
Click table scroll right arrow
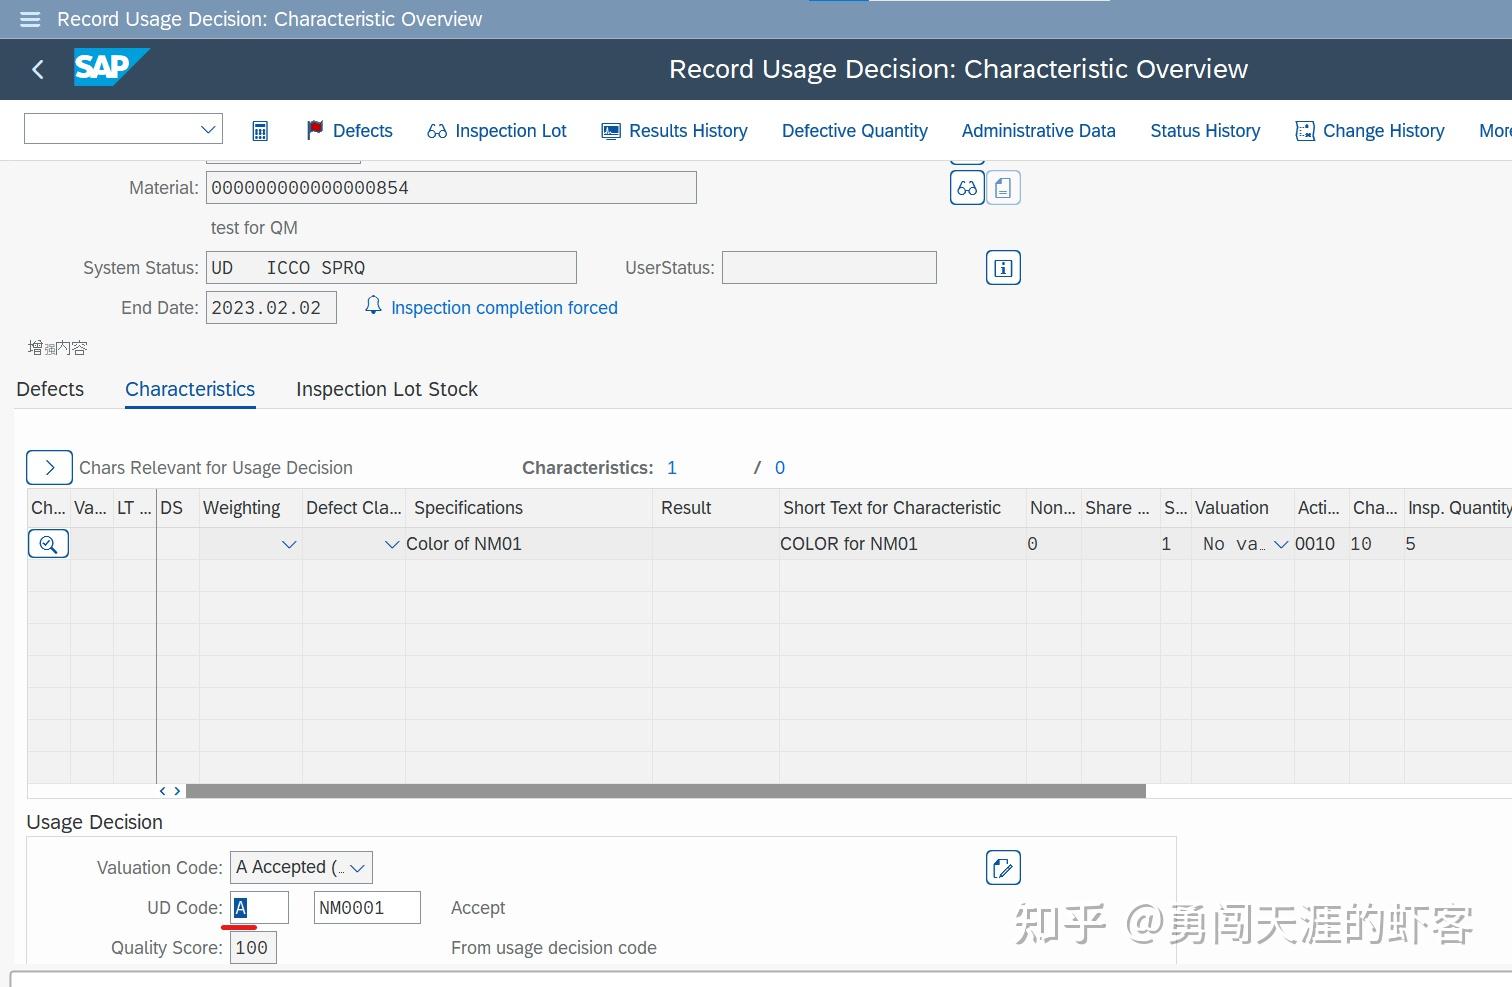177,791
